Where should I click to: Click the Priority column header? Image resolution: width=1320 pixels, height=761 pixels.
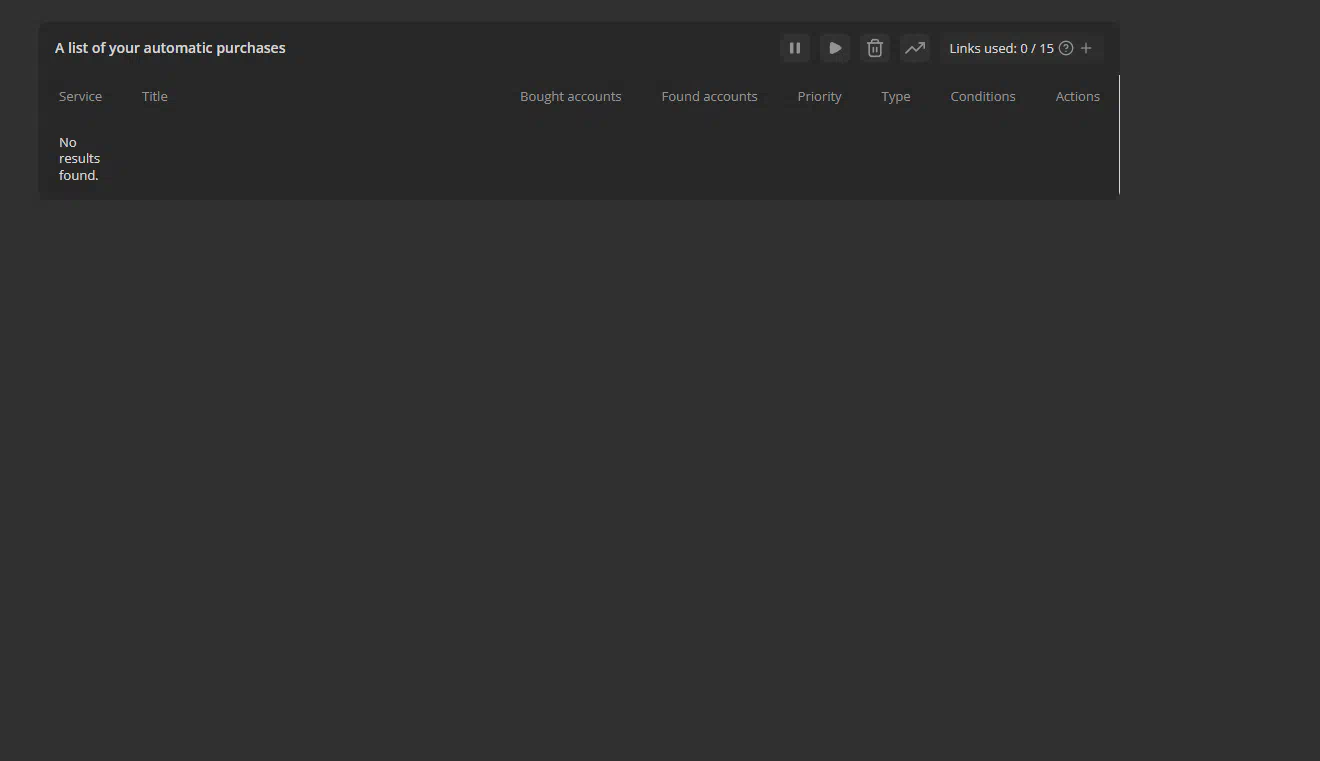click(820, 97)
